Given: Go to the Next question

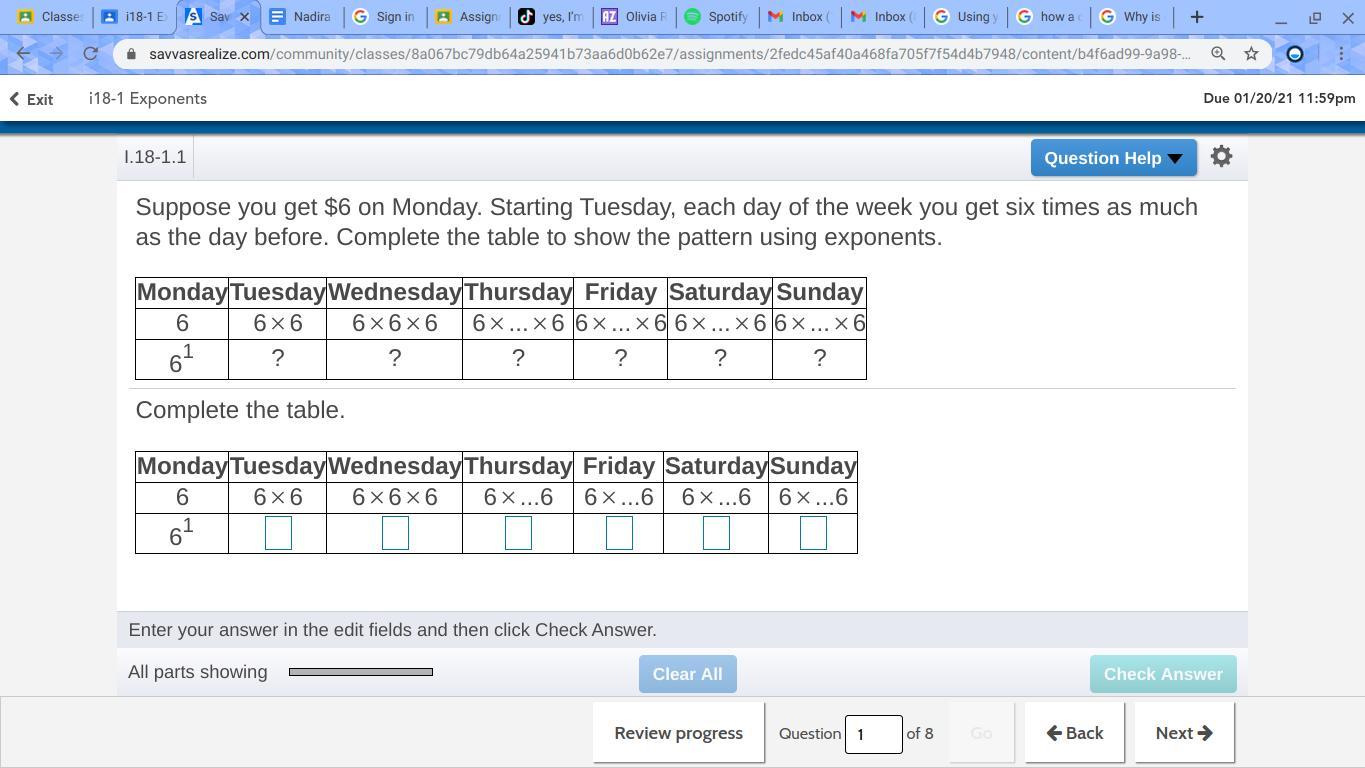Looking at the screenshot, I should click(1183, 733).
